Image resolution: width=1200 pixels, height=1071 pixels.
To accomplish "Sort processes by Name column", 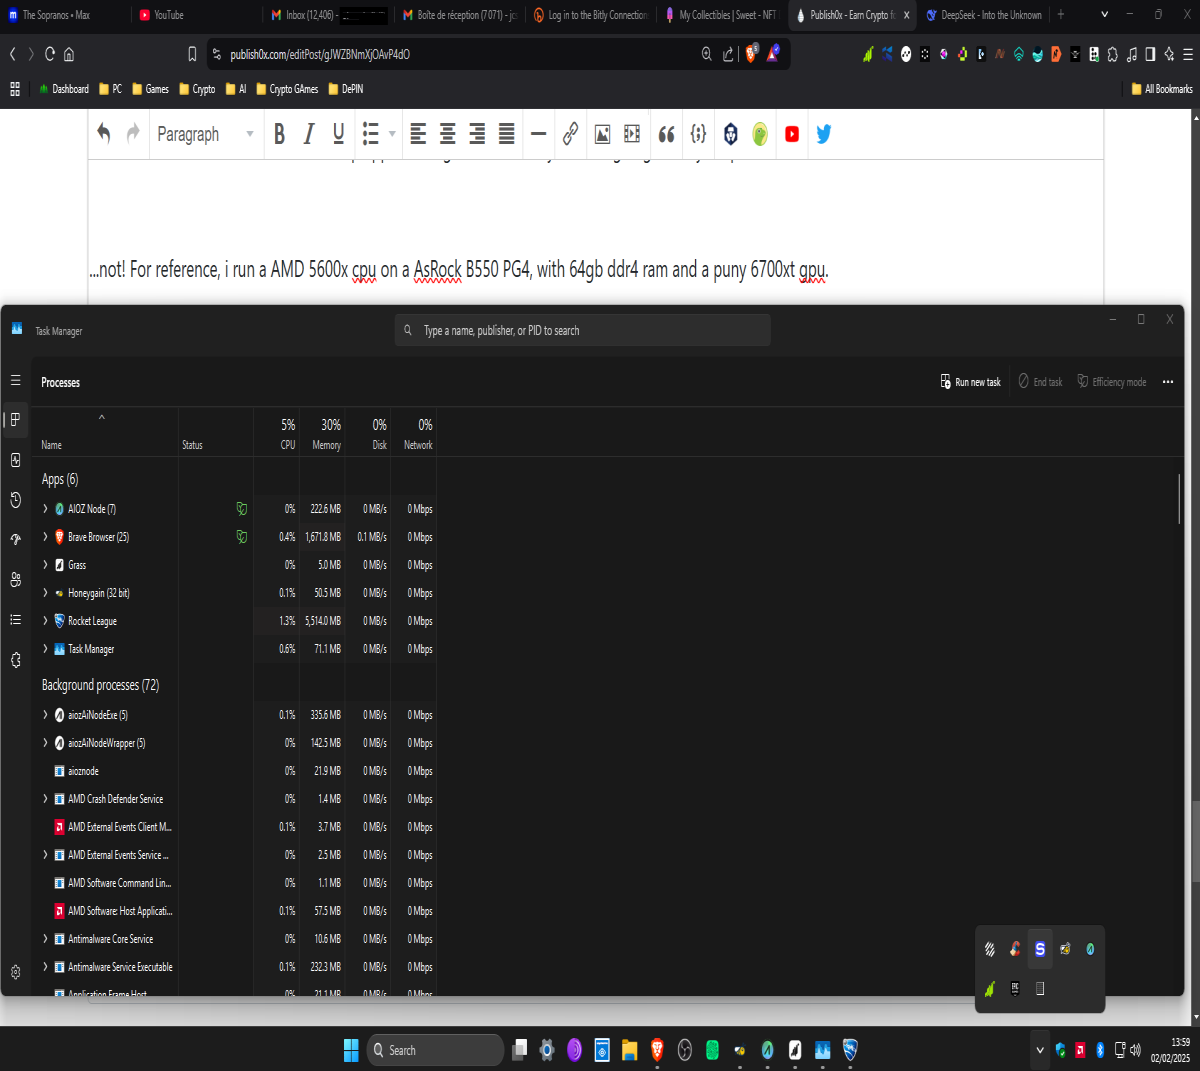I will [105, 434].
